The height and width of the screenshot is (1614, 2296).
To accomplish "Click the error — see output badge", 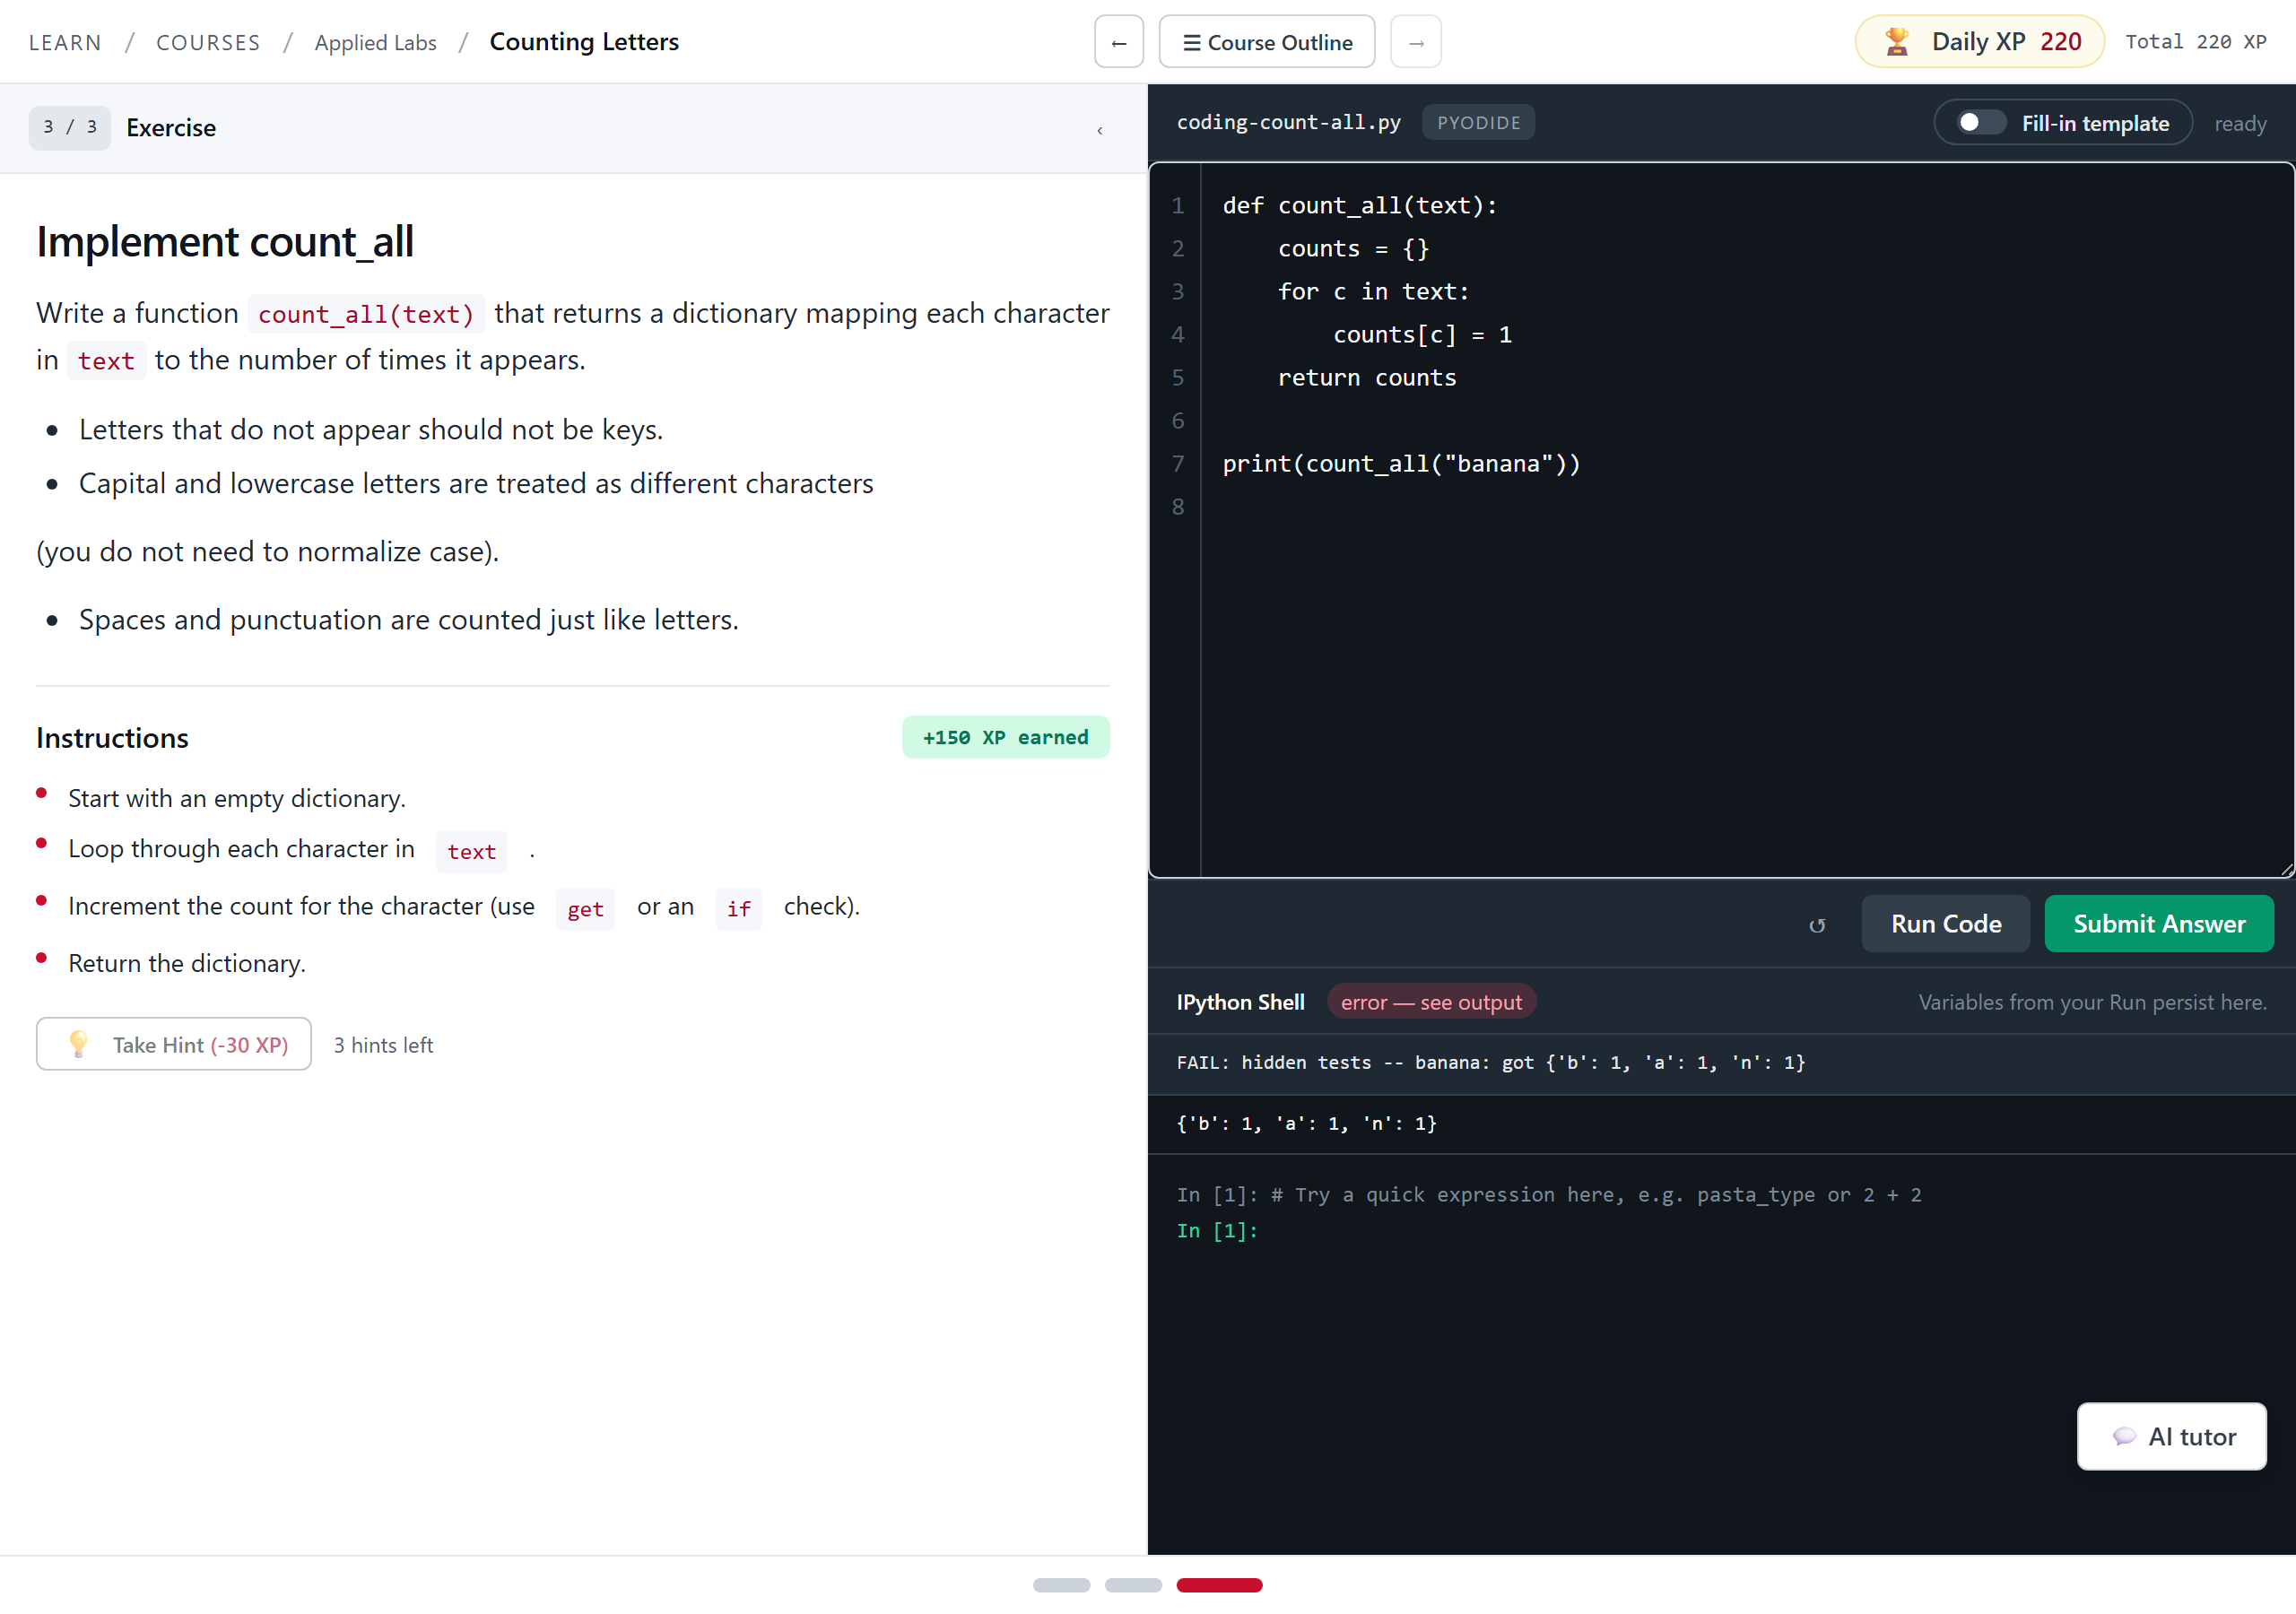I will point(1431,1002).
